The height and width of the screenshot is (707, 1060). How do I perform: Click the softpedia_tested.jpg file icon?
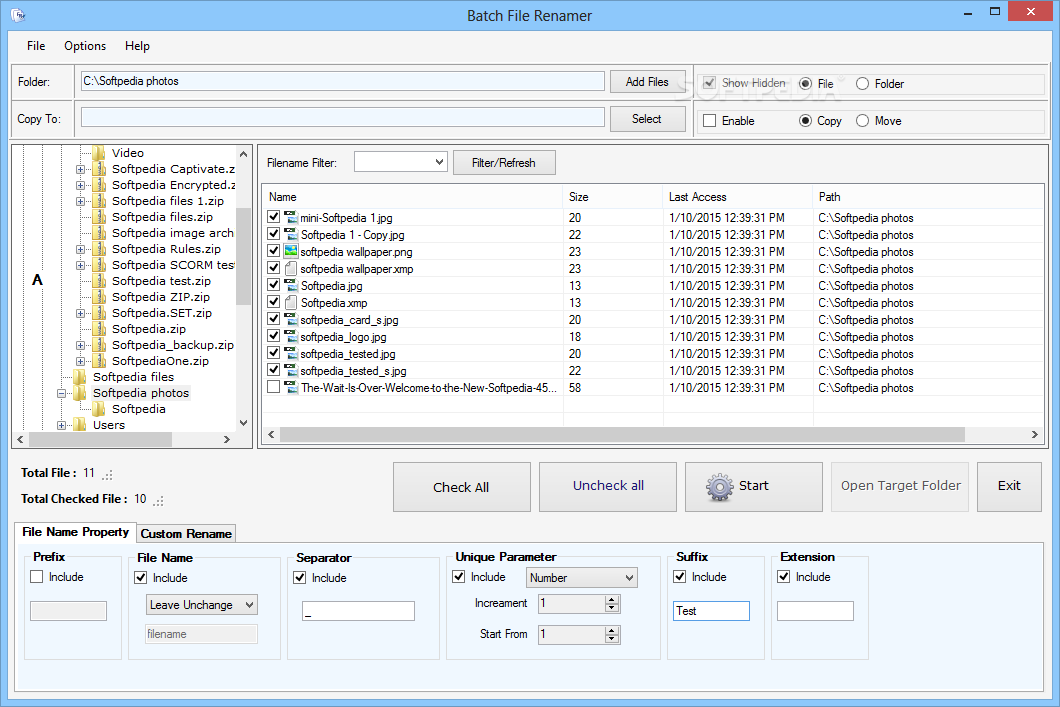click(x=291, y=354)
